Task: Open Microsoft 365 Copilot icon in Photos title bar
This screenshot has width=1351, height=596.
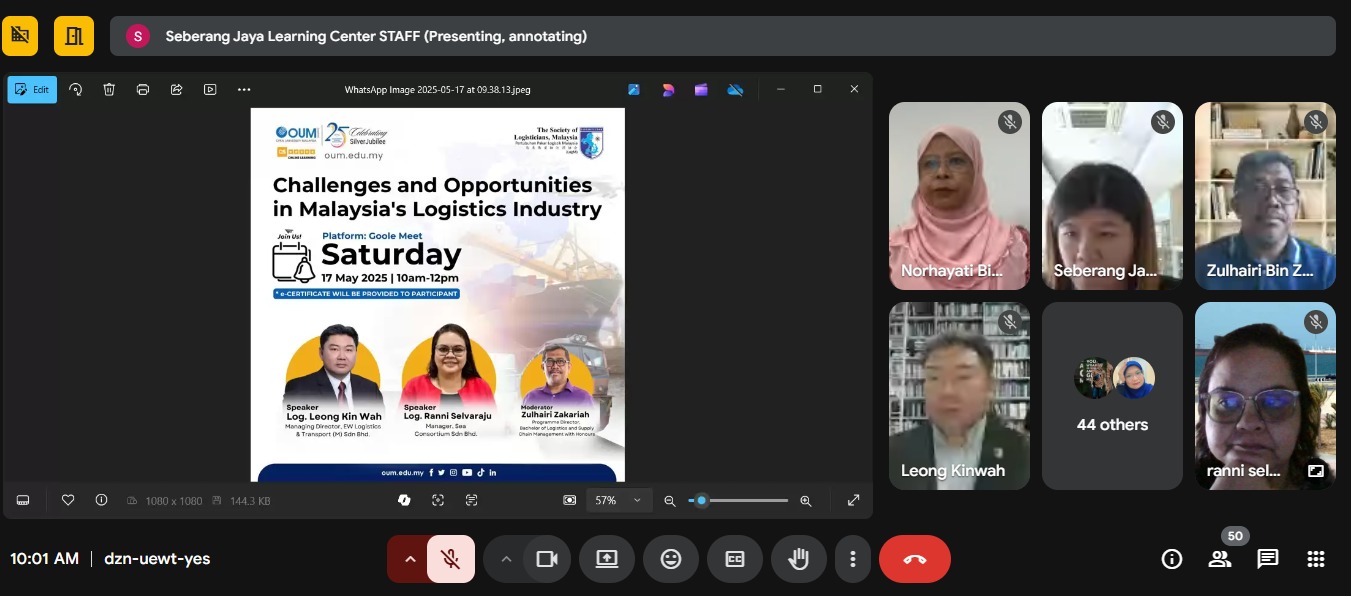Action: click(x=668, y=89)
